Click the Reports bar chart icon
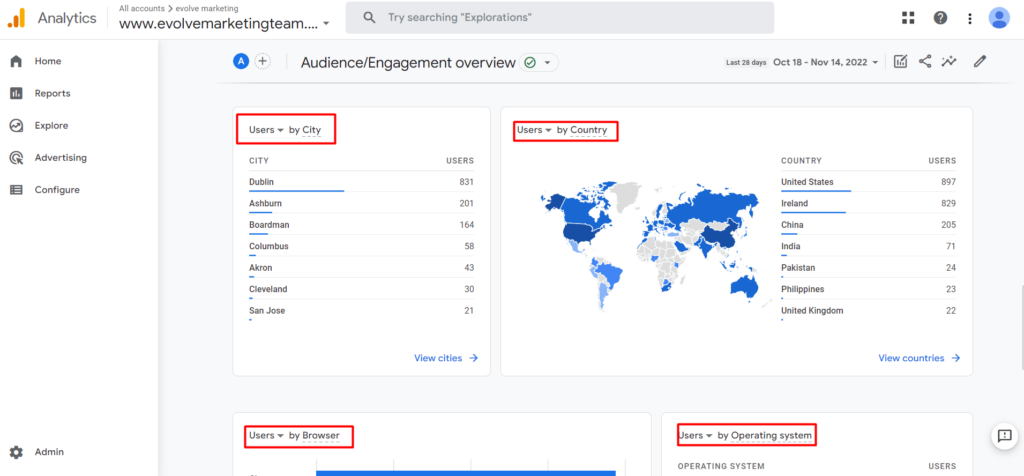The image size is (1024, 476). [x=16, y=93]
